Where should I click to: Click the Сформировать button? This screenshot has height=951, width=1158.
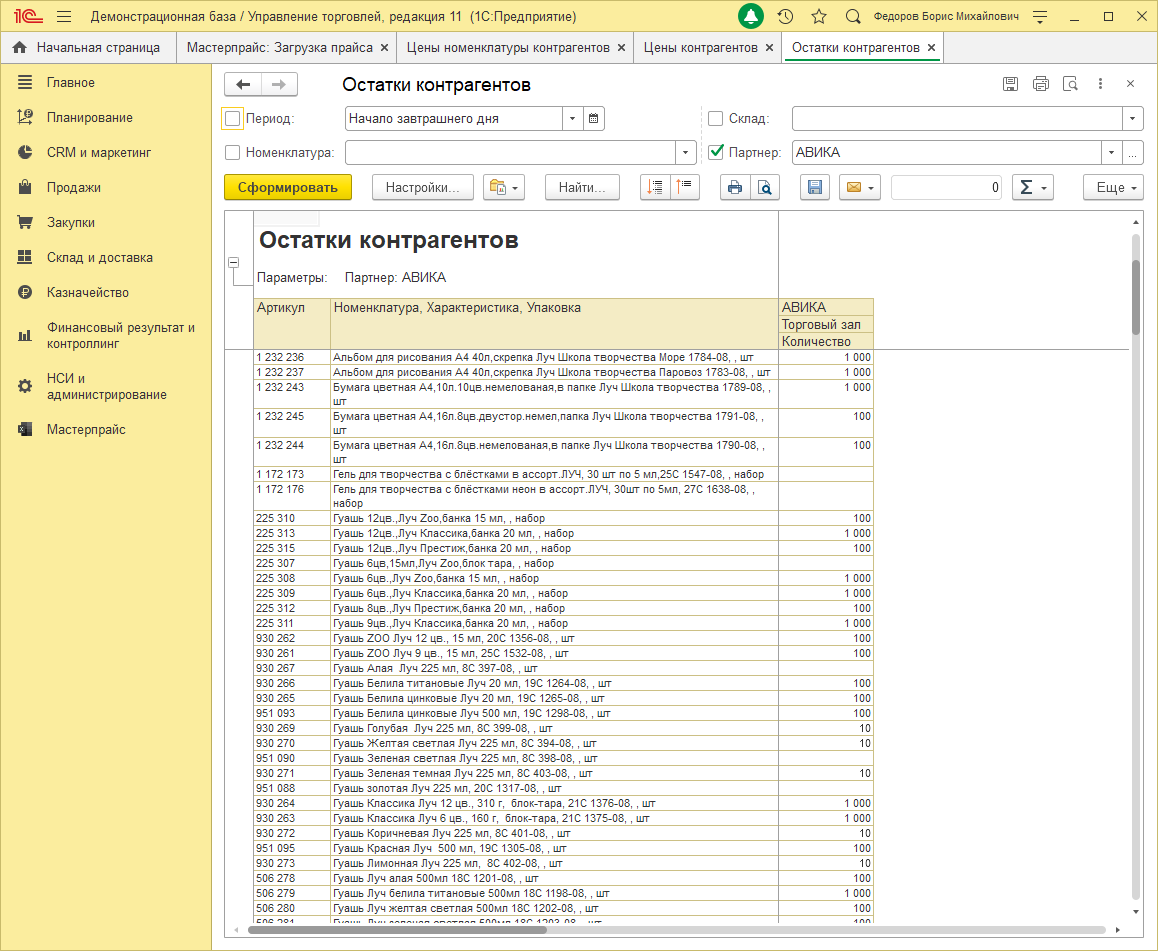coord(288,187)
